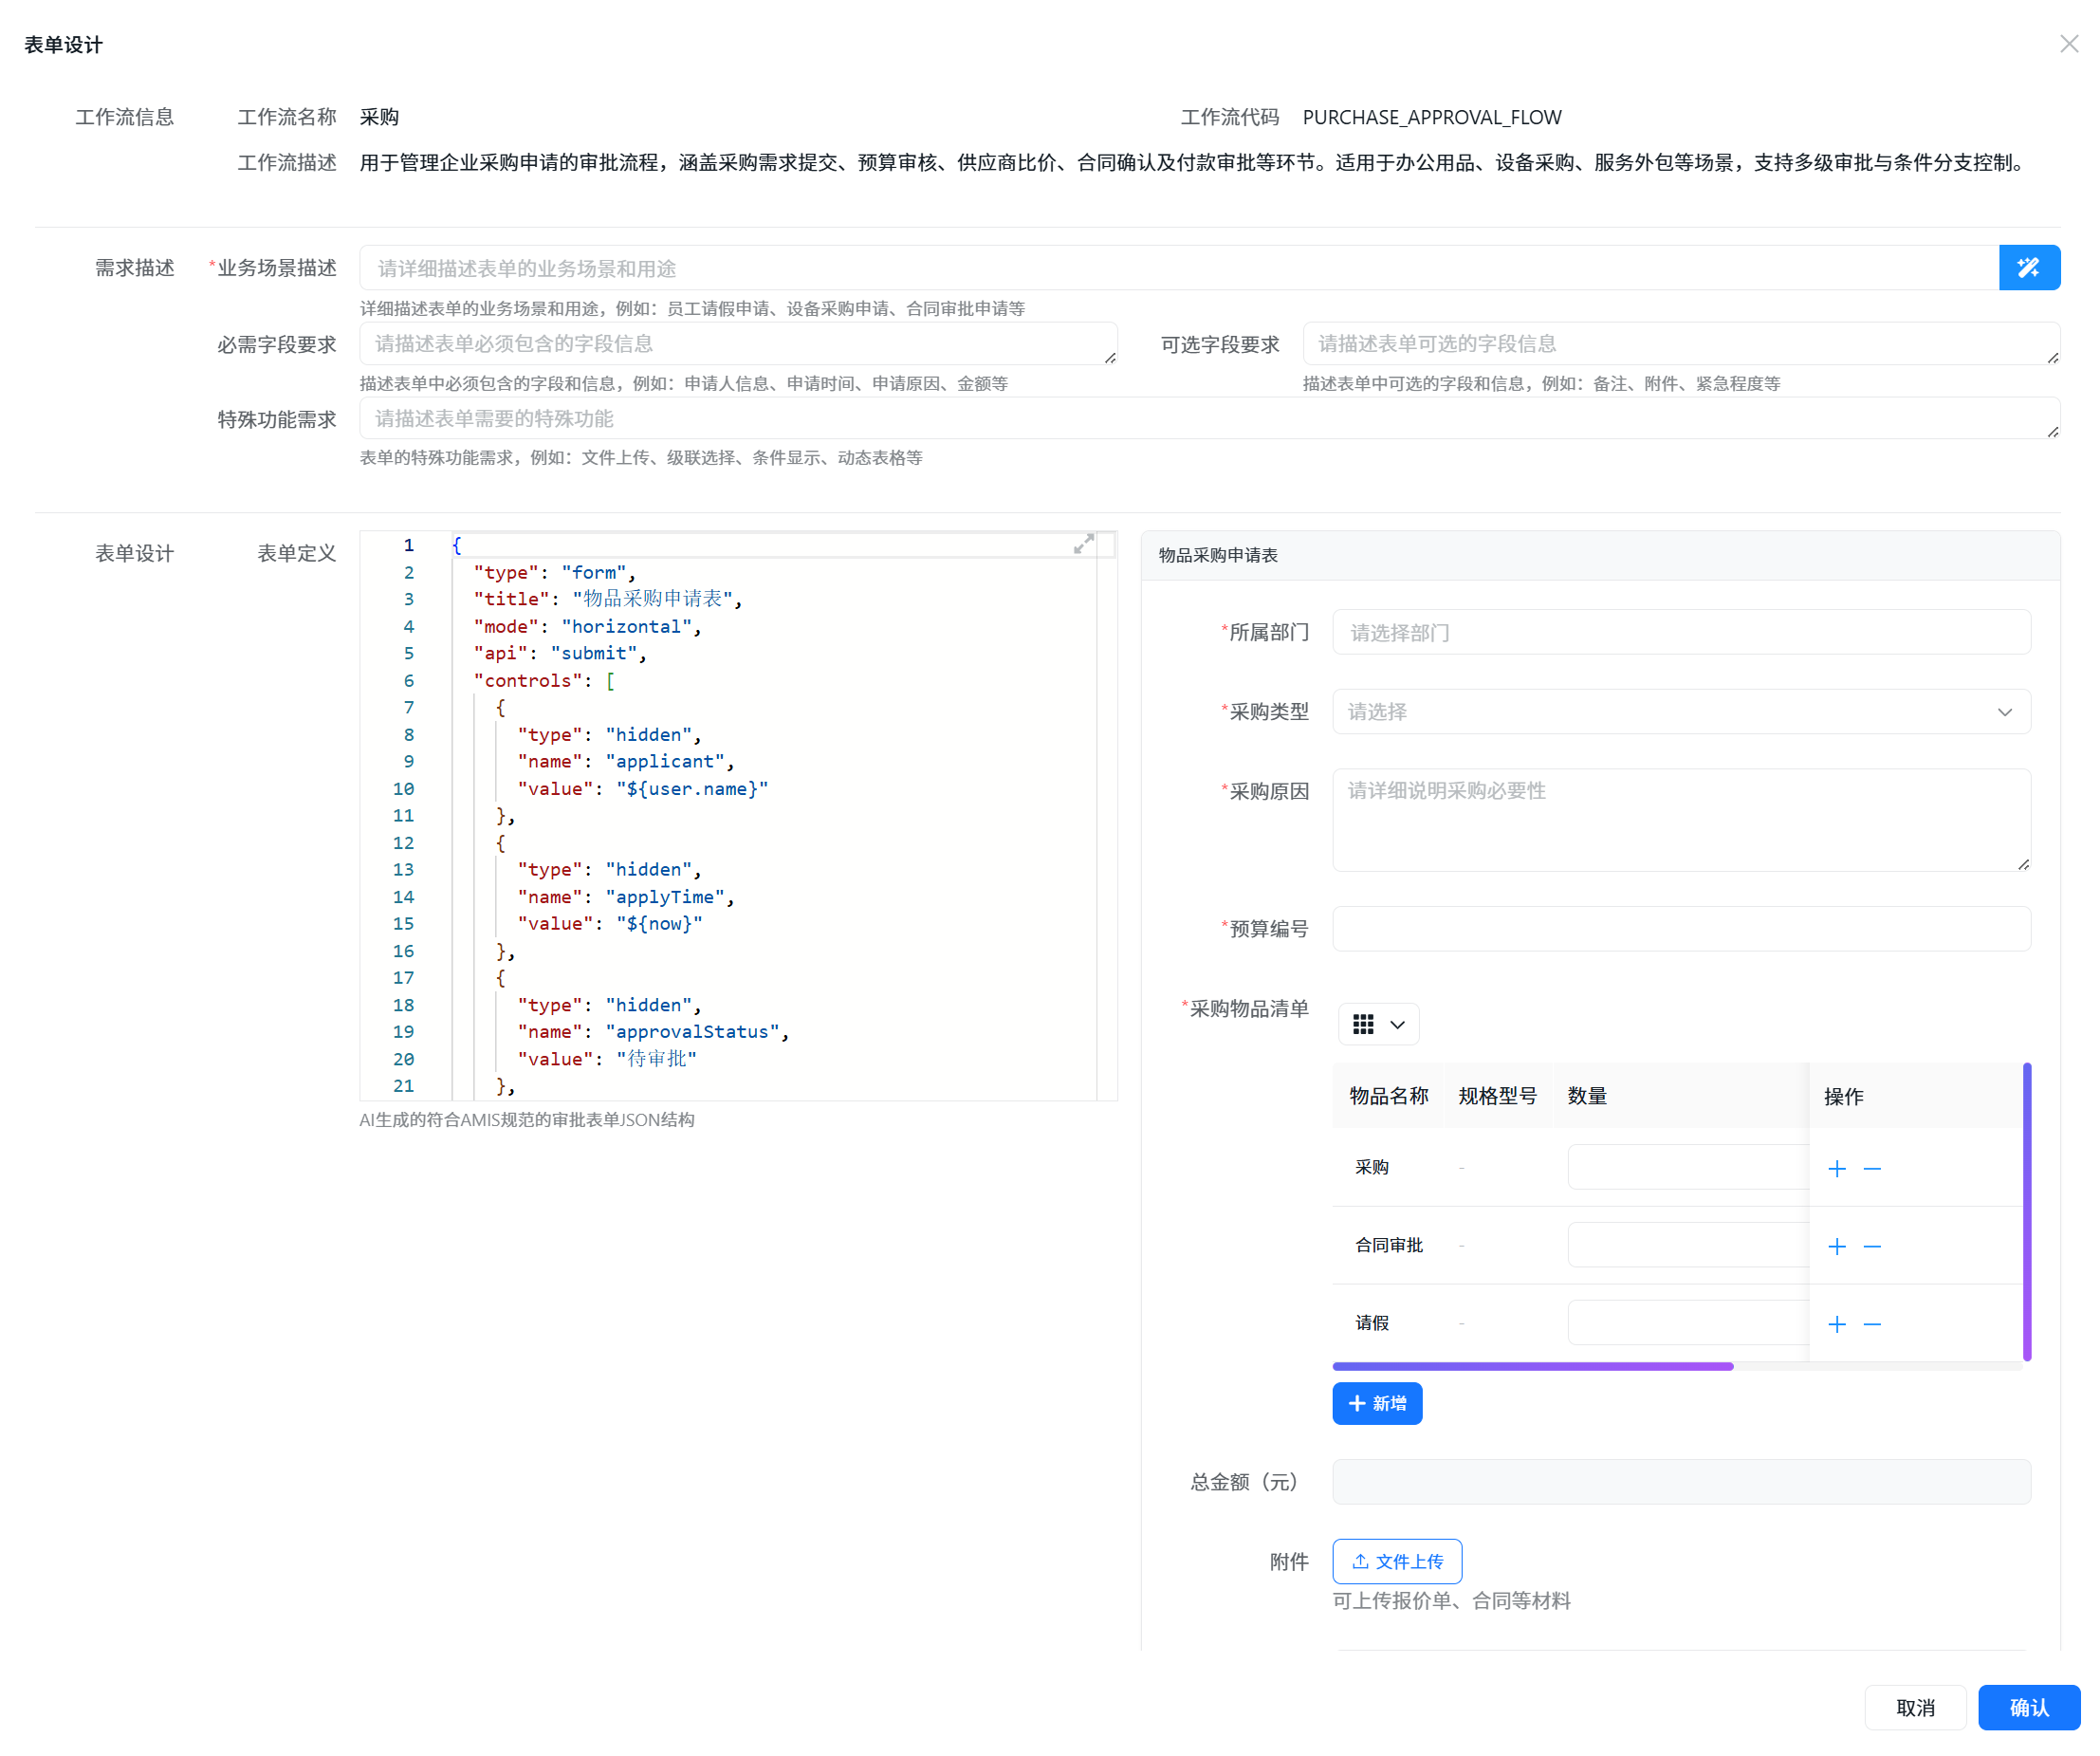Delete the 请假 row with minus icon
Viewport: 2100px width, 1756px height.
(1872, 1324)
